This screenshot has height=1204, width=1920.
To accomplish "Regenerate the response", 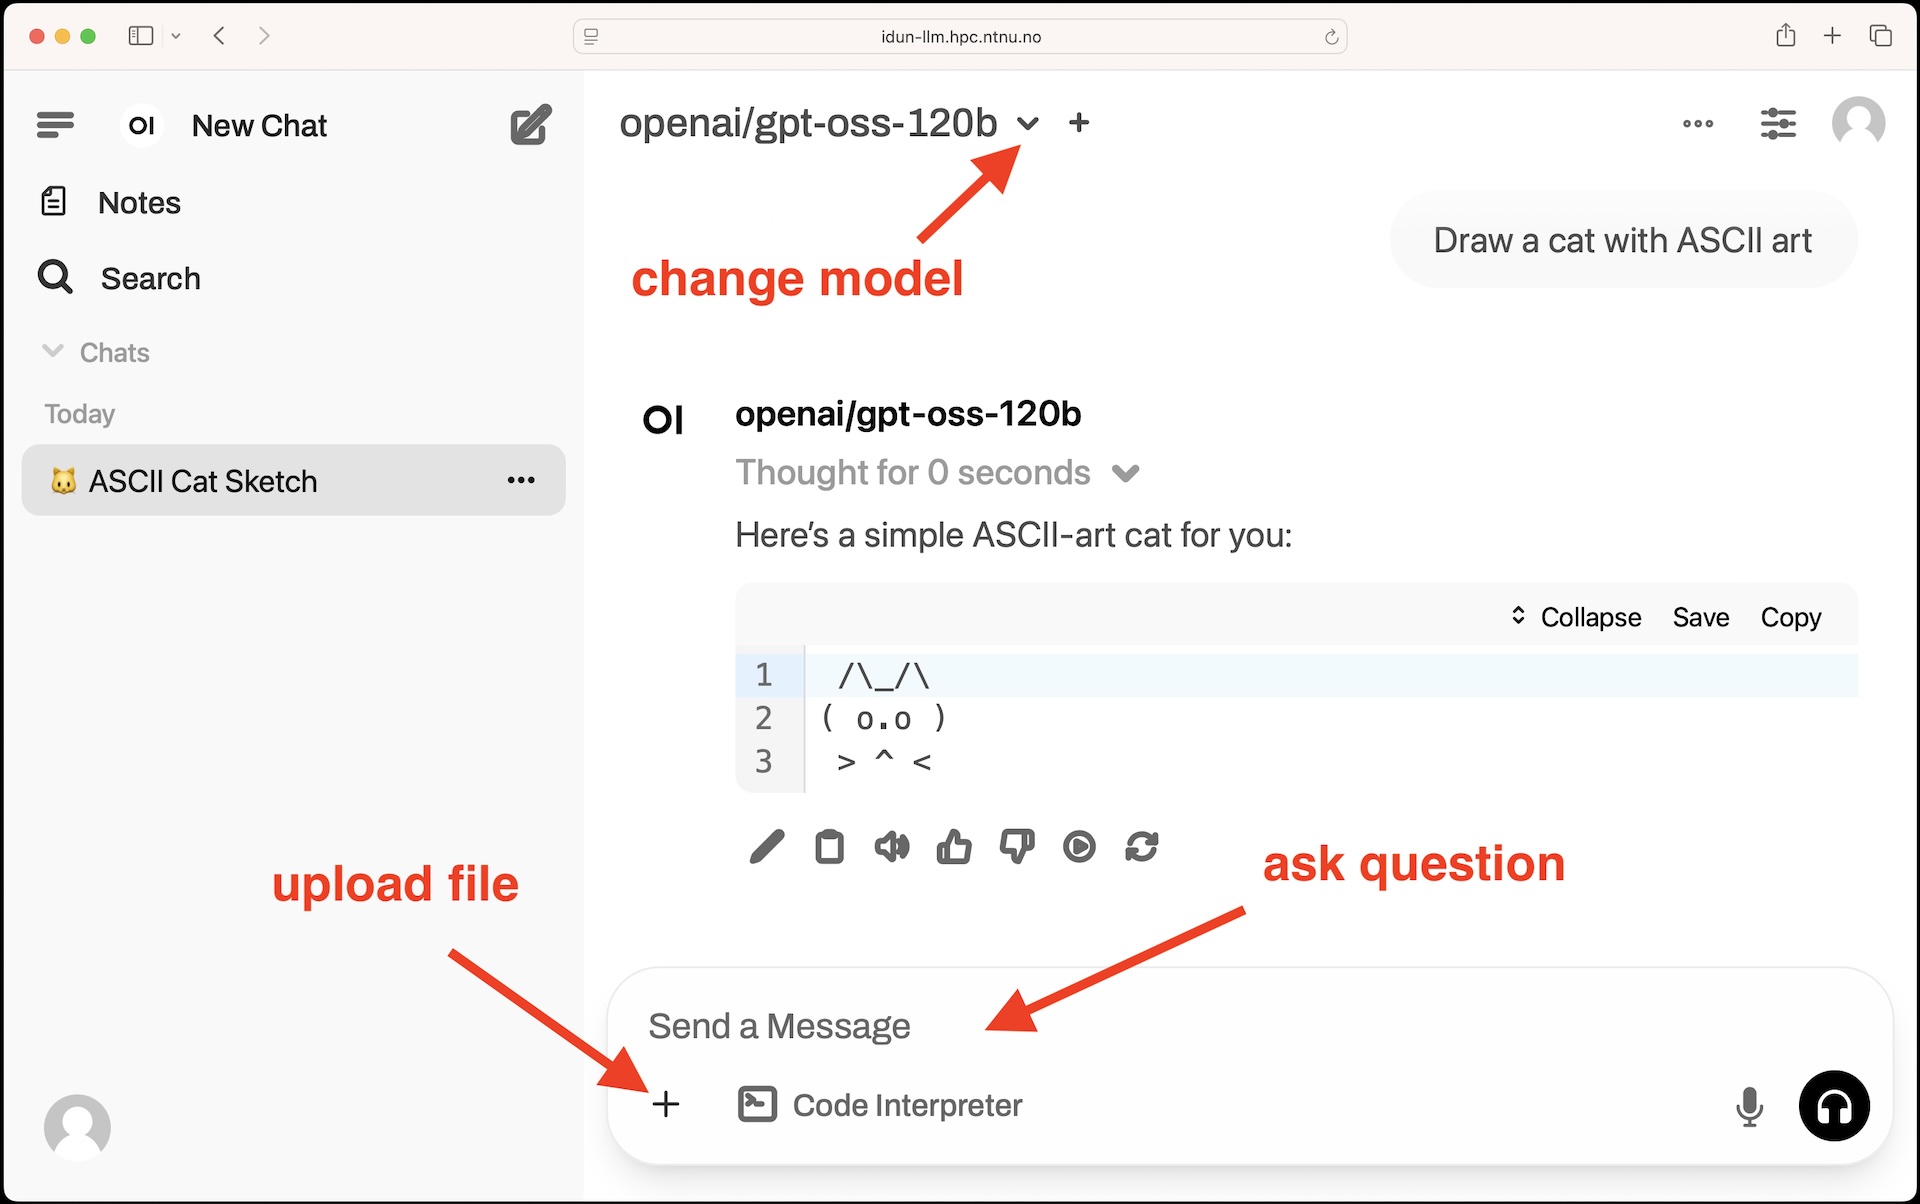I will 1142,847.
